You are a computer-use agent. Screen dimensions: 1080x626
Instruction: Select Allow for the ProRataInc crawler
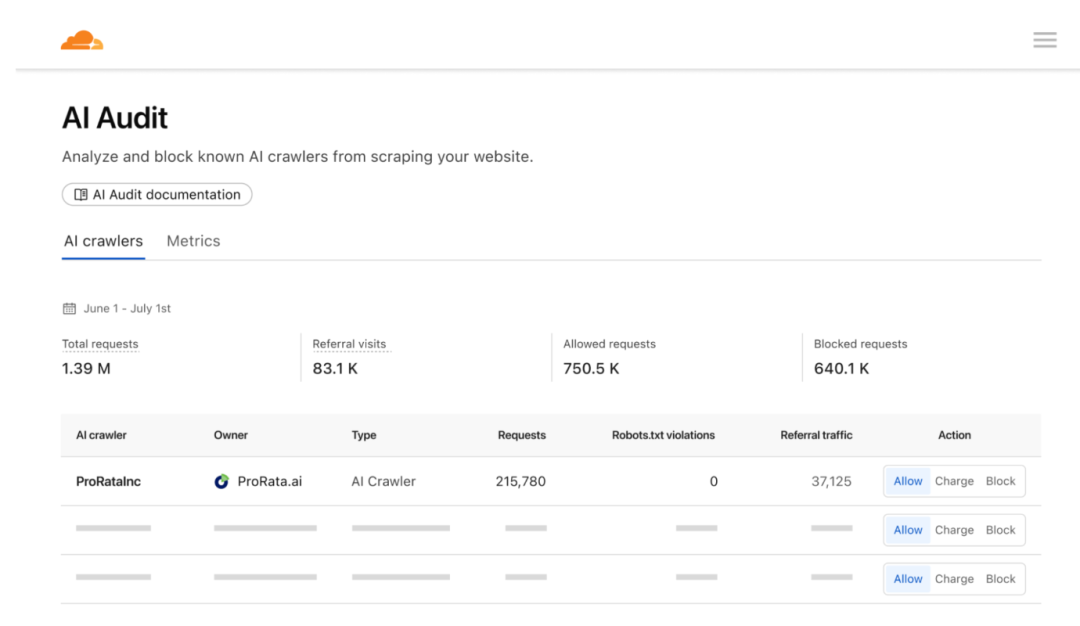908,481
